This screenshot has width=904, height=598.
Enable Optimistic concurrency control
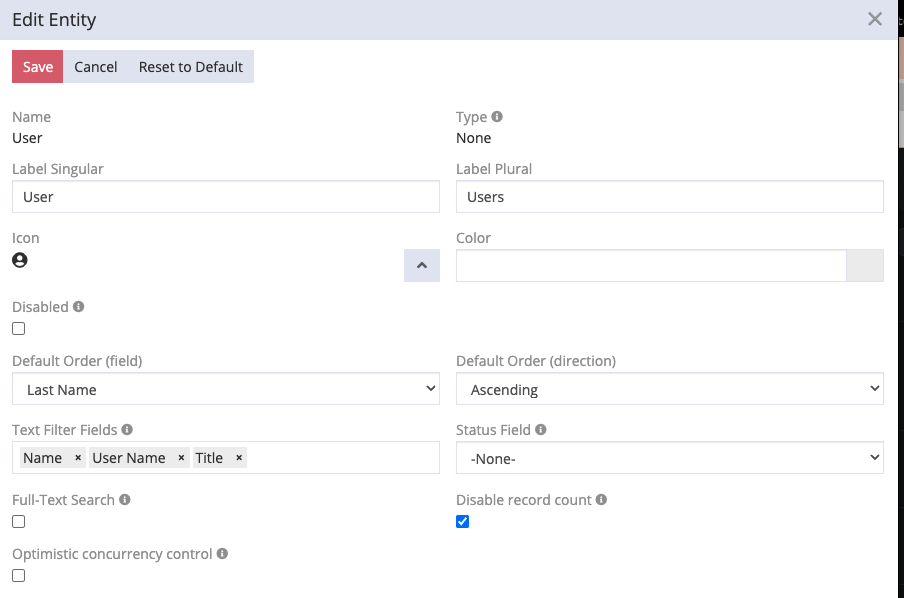(x=16, y=575)
